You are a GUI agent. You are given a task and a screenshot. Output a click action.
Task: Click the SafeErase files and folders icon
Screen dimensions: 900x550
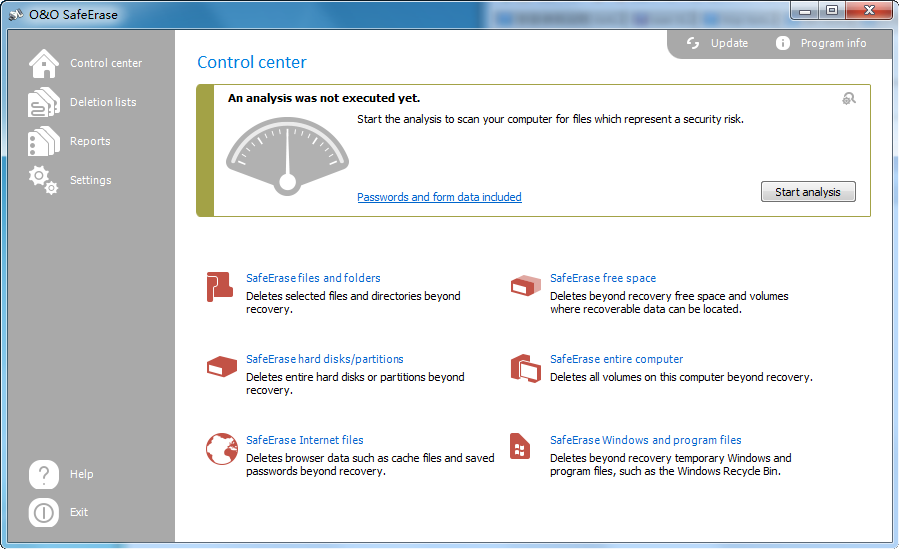tap(220, 286)
